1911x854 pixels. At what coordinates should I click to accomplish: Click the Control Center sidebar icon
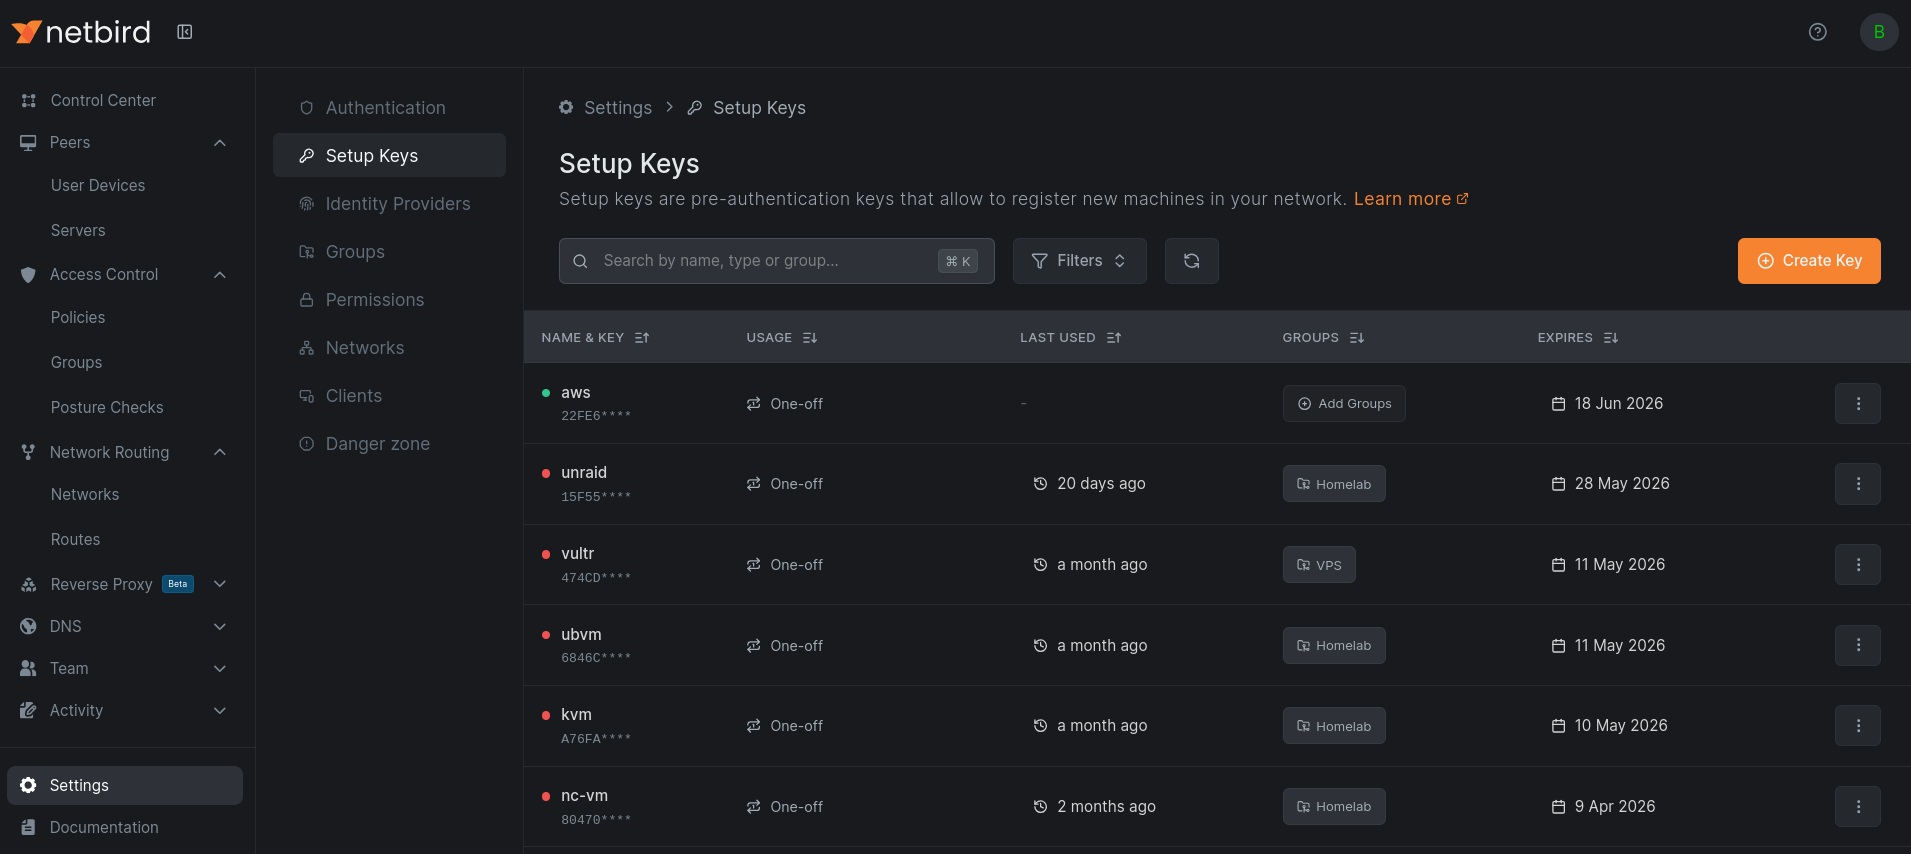[x=29, y=100]
